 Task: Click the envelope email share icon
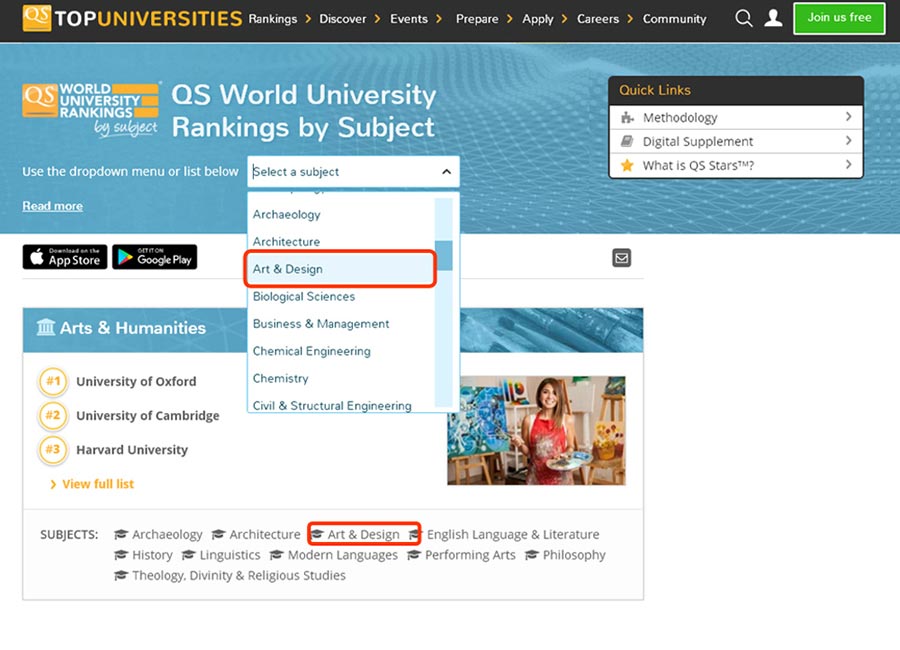click(622, 258)
